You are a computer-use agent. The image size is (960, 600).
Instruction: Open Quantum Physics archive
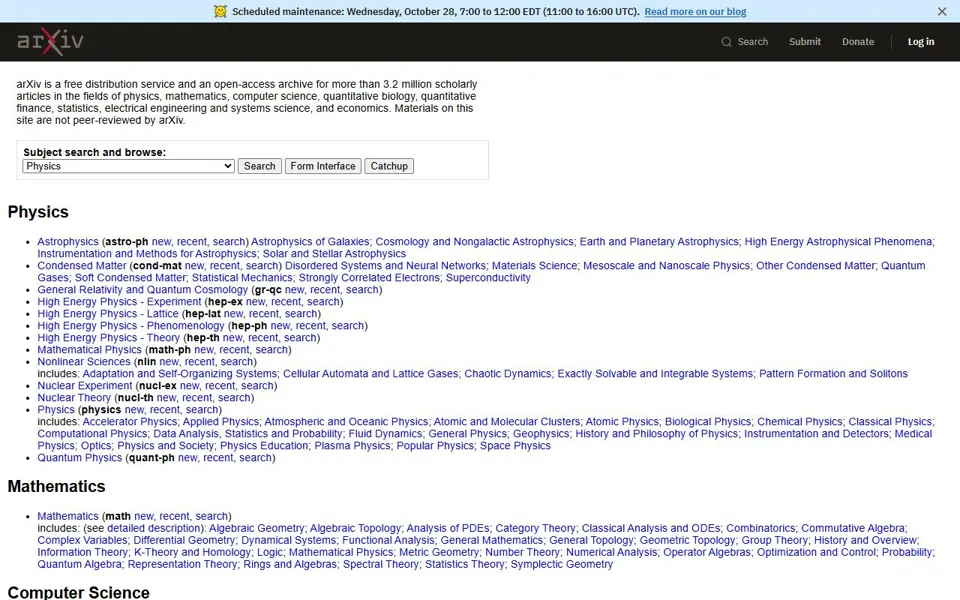(x=80, y=457)
